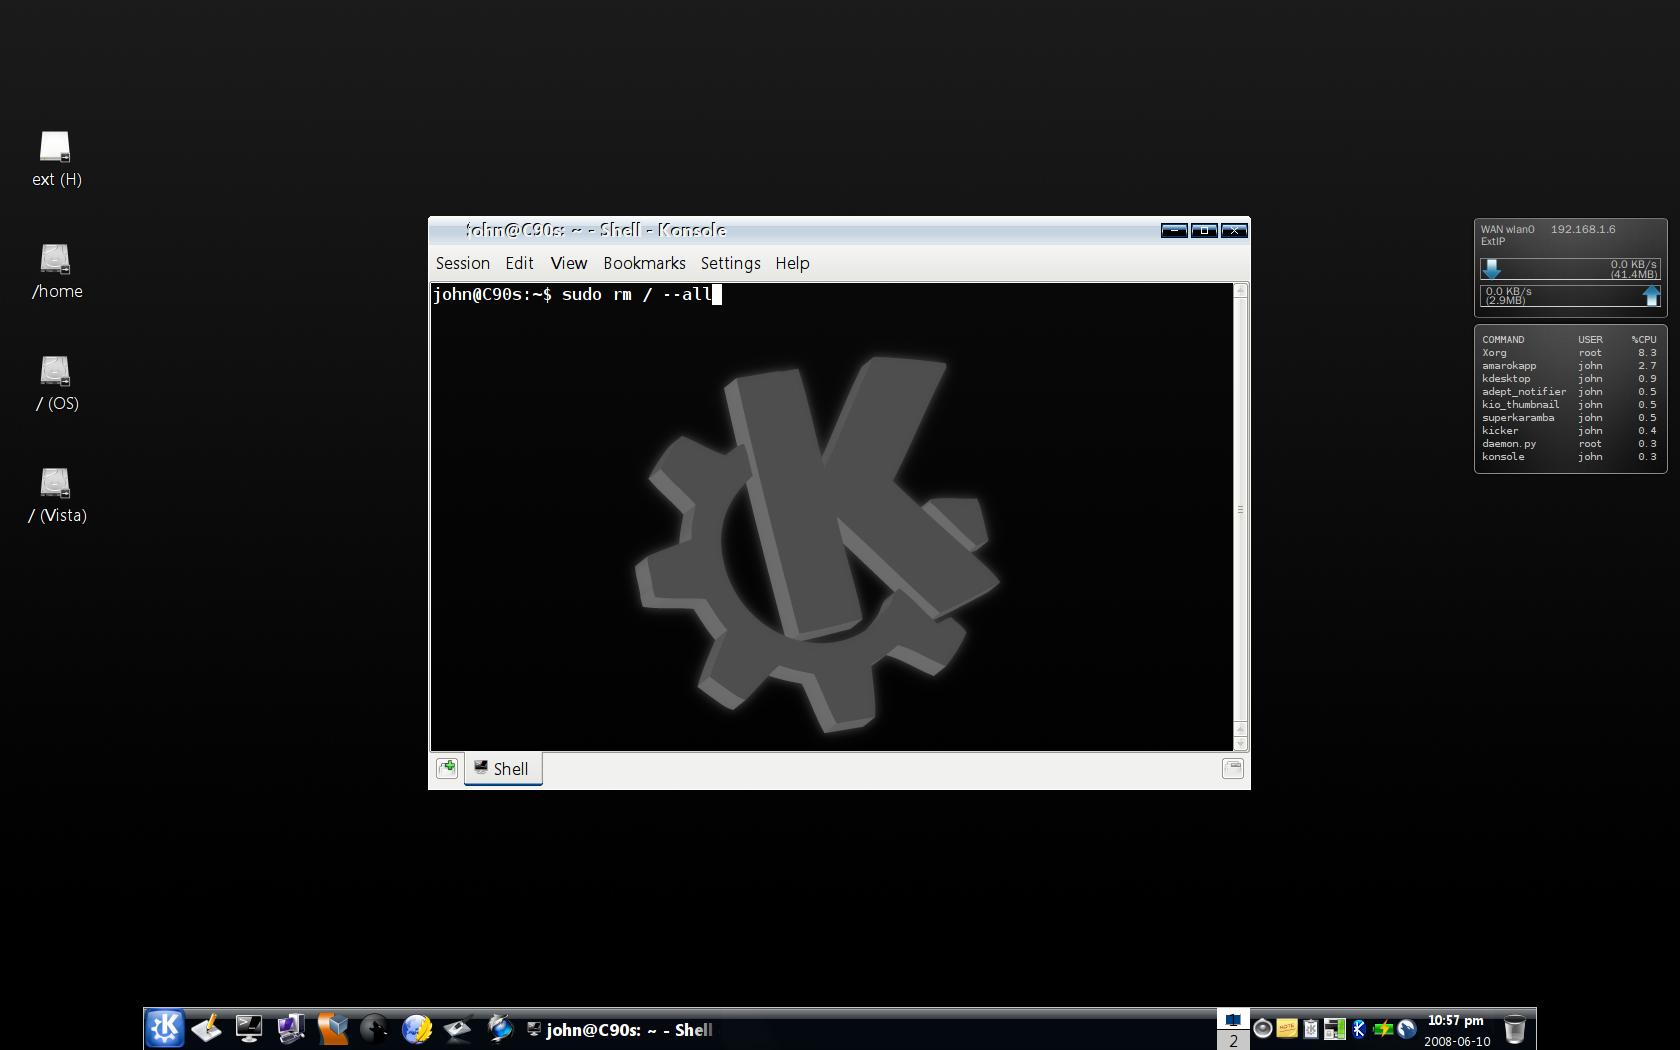Open the Session menu in Konsole

(463, 263)
